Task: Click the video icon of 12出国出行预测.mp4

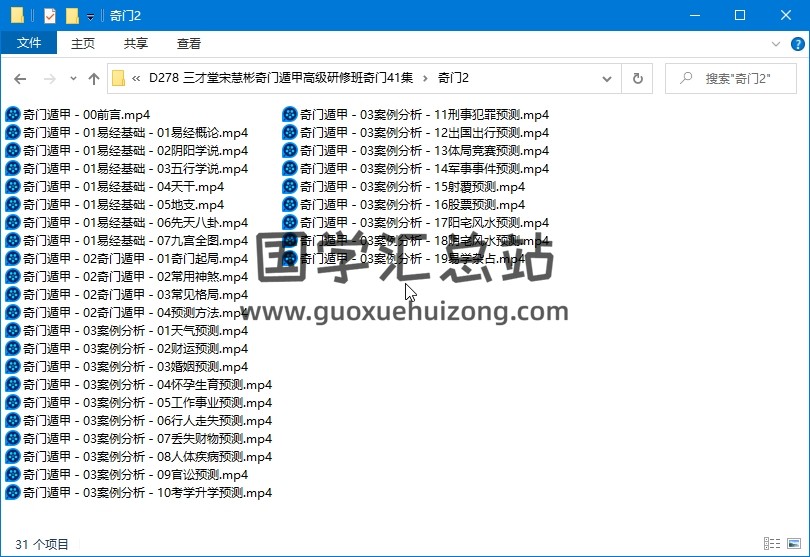Action: [290, 132]
